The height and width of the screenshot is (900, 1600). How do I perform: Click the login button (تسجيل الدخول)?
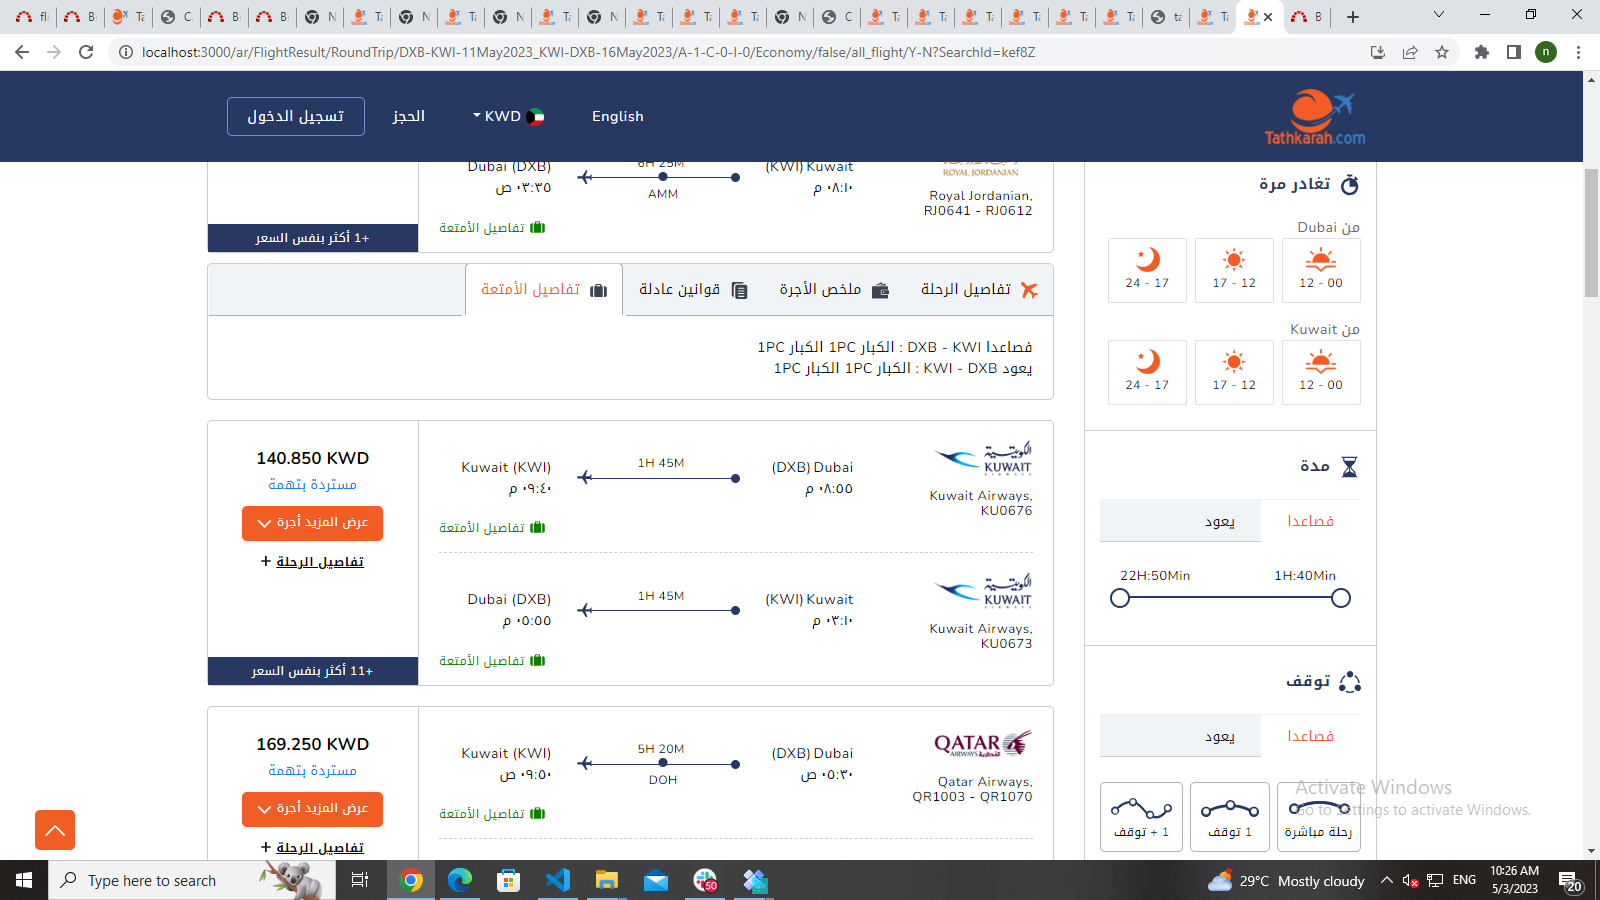pyautogui.click(x=295, y=116)
